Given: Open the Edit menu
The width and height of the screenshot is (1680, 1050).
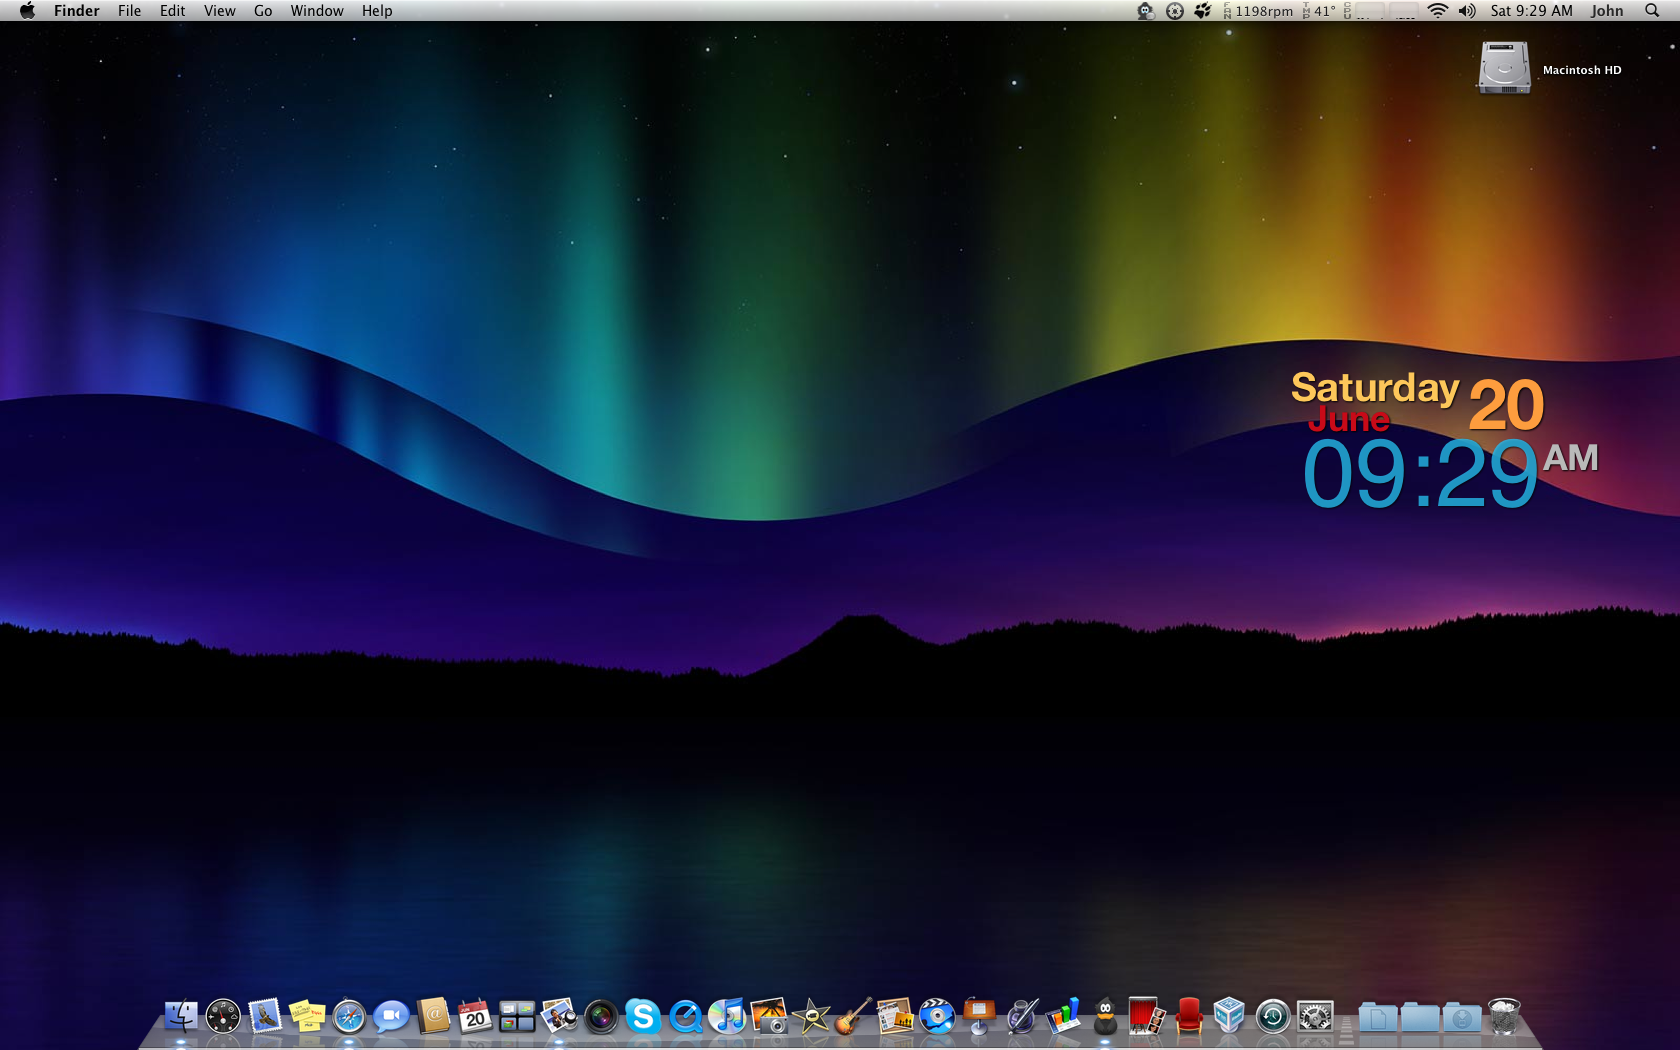Looking at the screenshot, I should click(172, 11).
